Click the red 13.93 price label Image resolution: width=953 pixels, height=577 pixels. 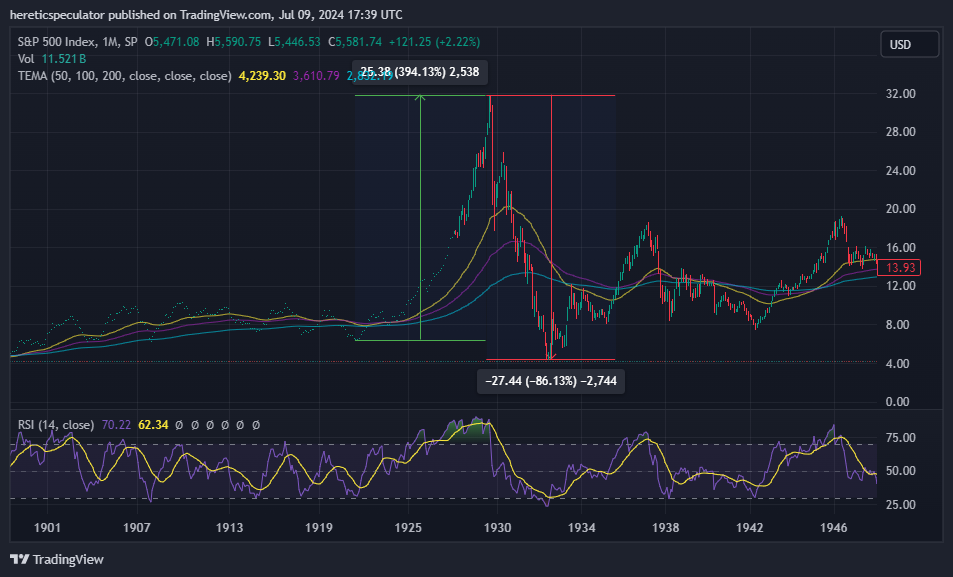[900, 268]
